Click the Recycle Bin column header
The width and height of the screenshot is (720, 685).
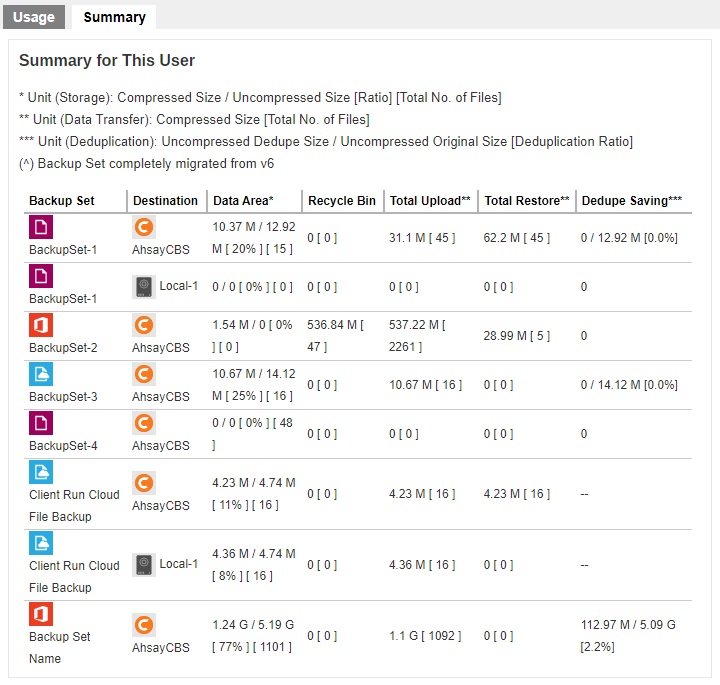[x=342, y=201]
